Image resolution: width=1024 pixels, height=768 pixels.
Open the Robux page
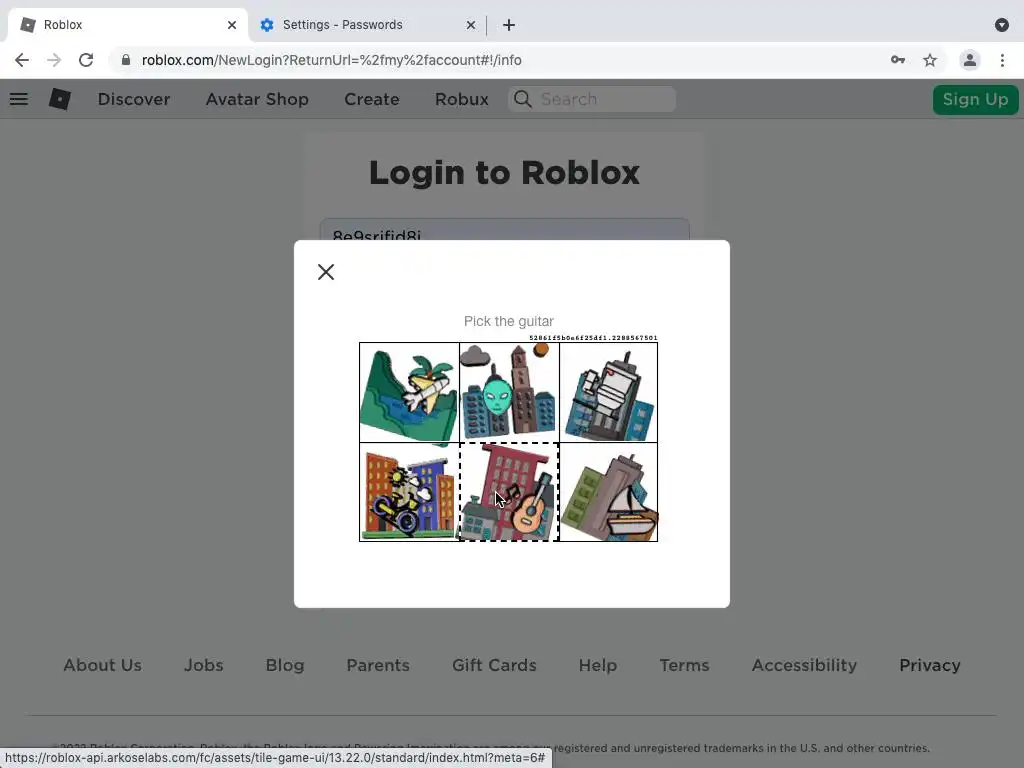462,99
